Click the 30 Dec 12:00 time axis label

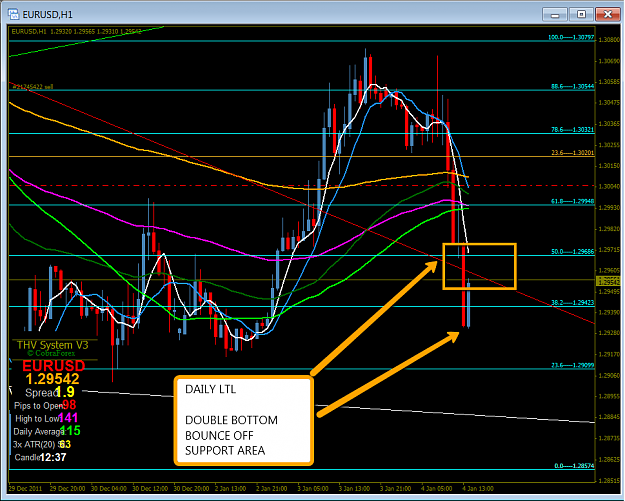(151, 488)
